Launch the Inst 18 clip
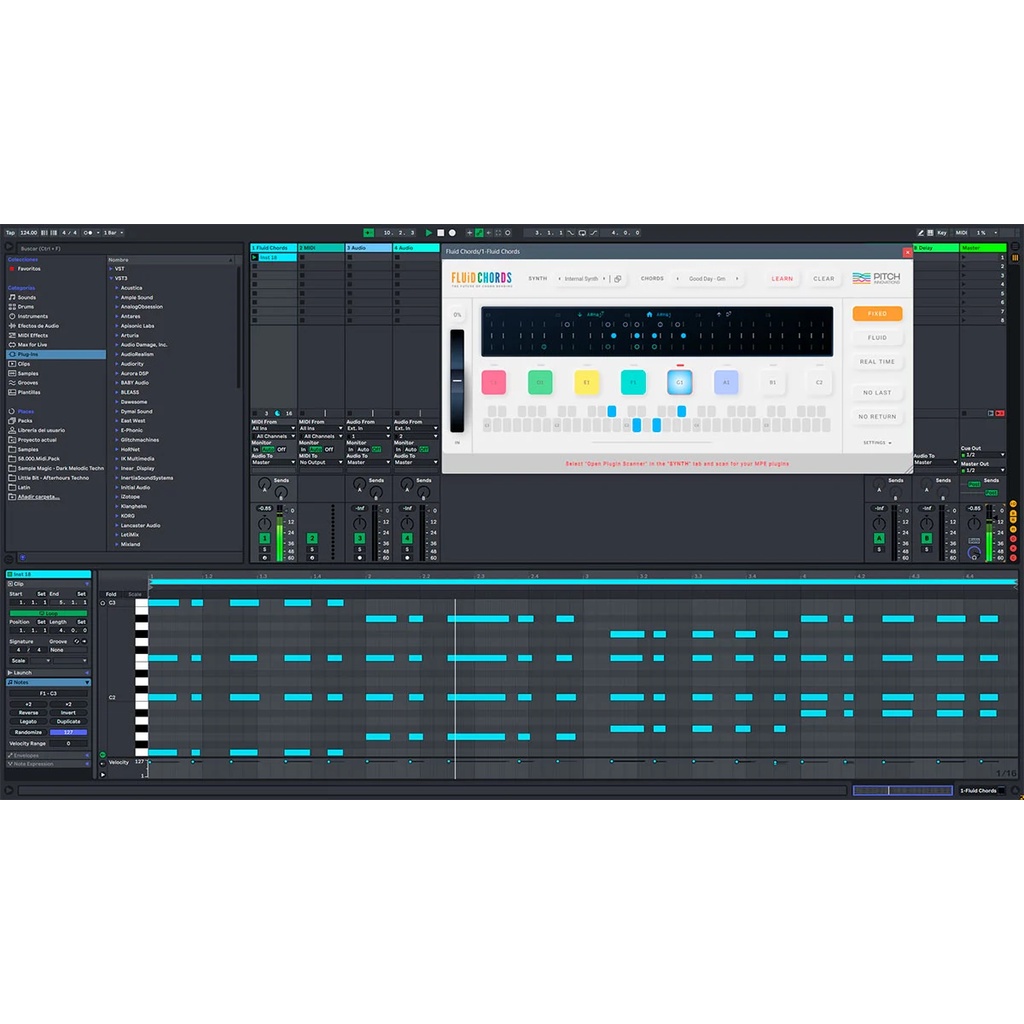The height and width of the screenshot is (1024, 1024). coord(255,257)
